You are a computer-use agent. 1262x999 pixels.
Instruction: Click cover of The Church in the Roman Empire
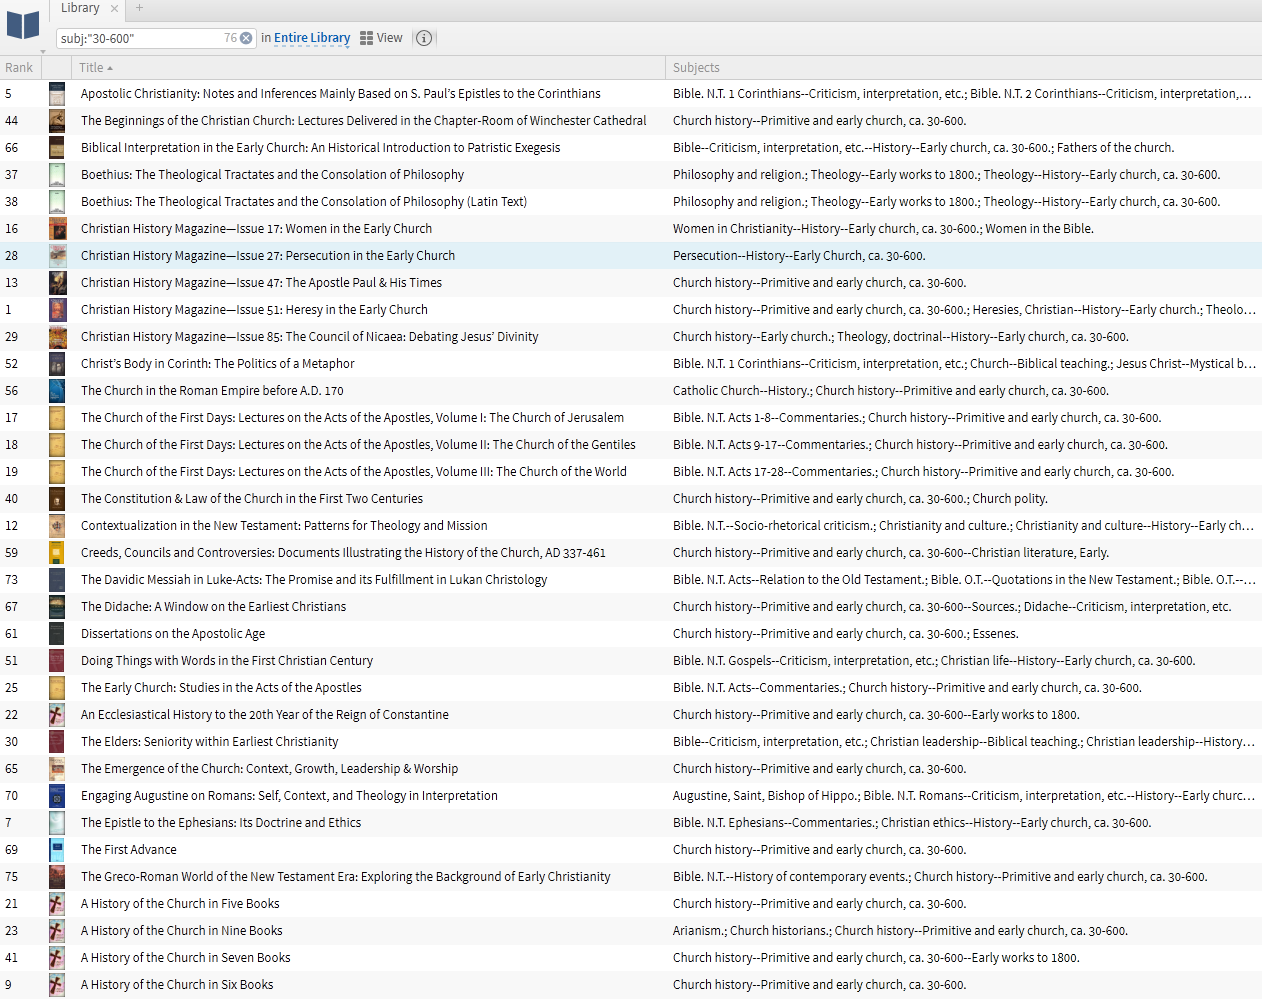coord(57,391)
